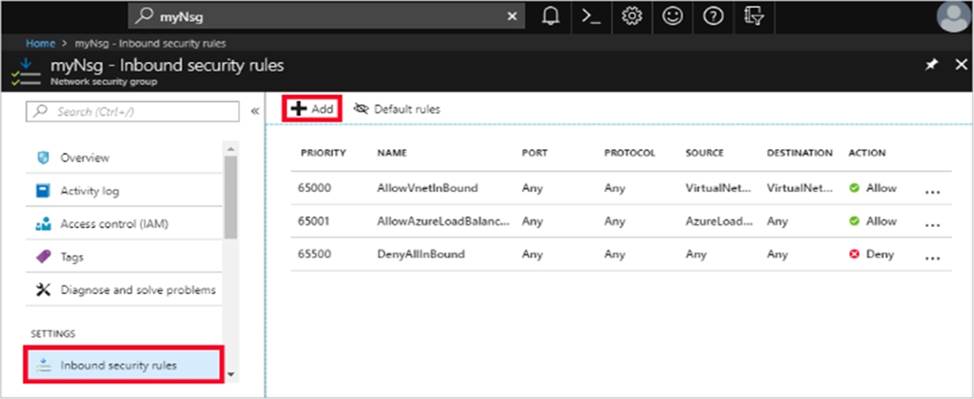The image size is (974, 399).
Task: Click the feedback smiley icon
Action: coord(672,17)
